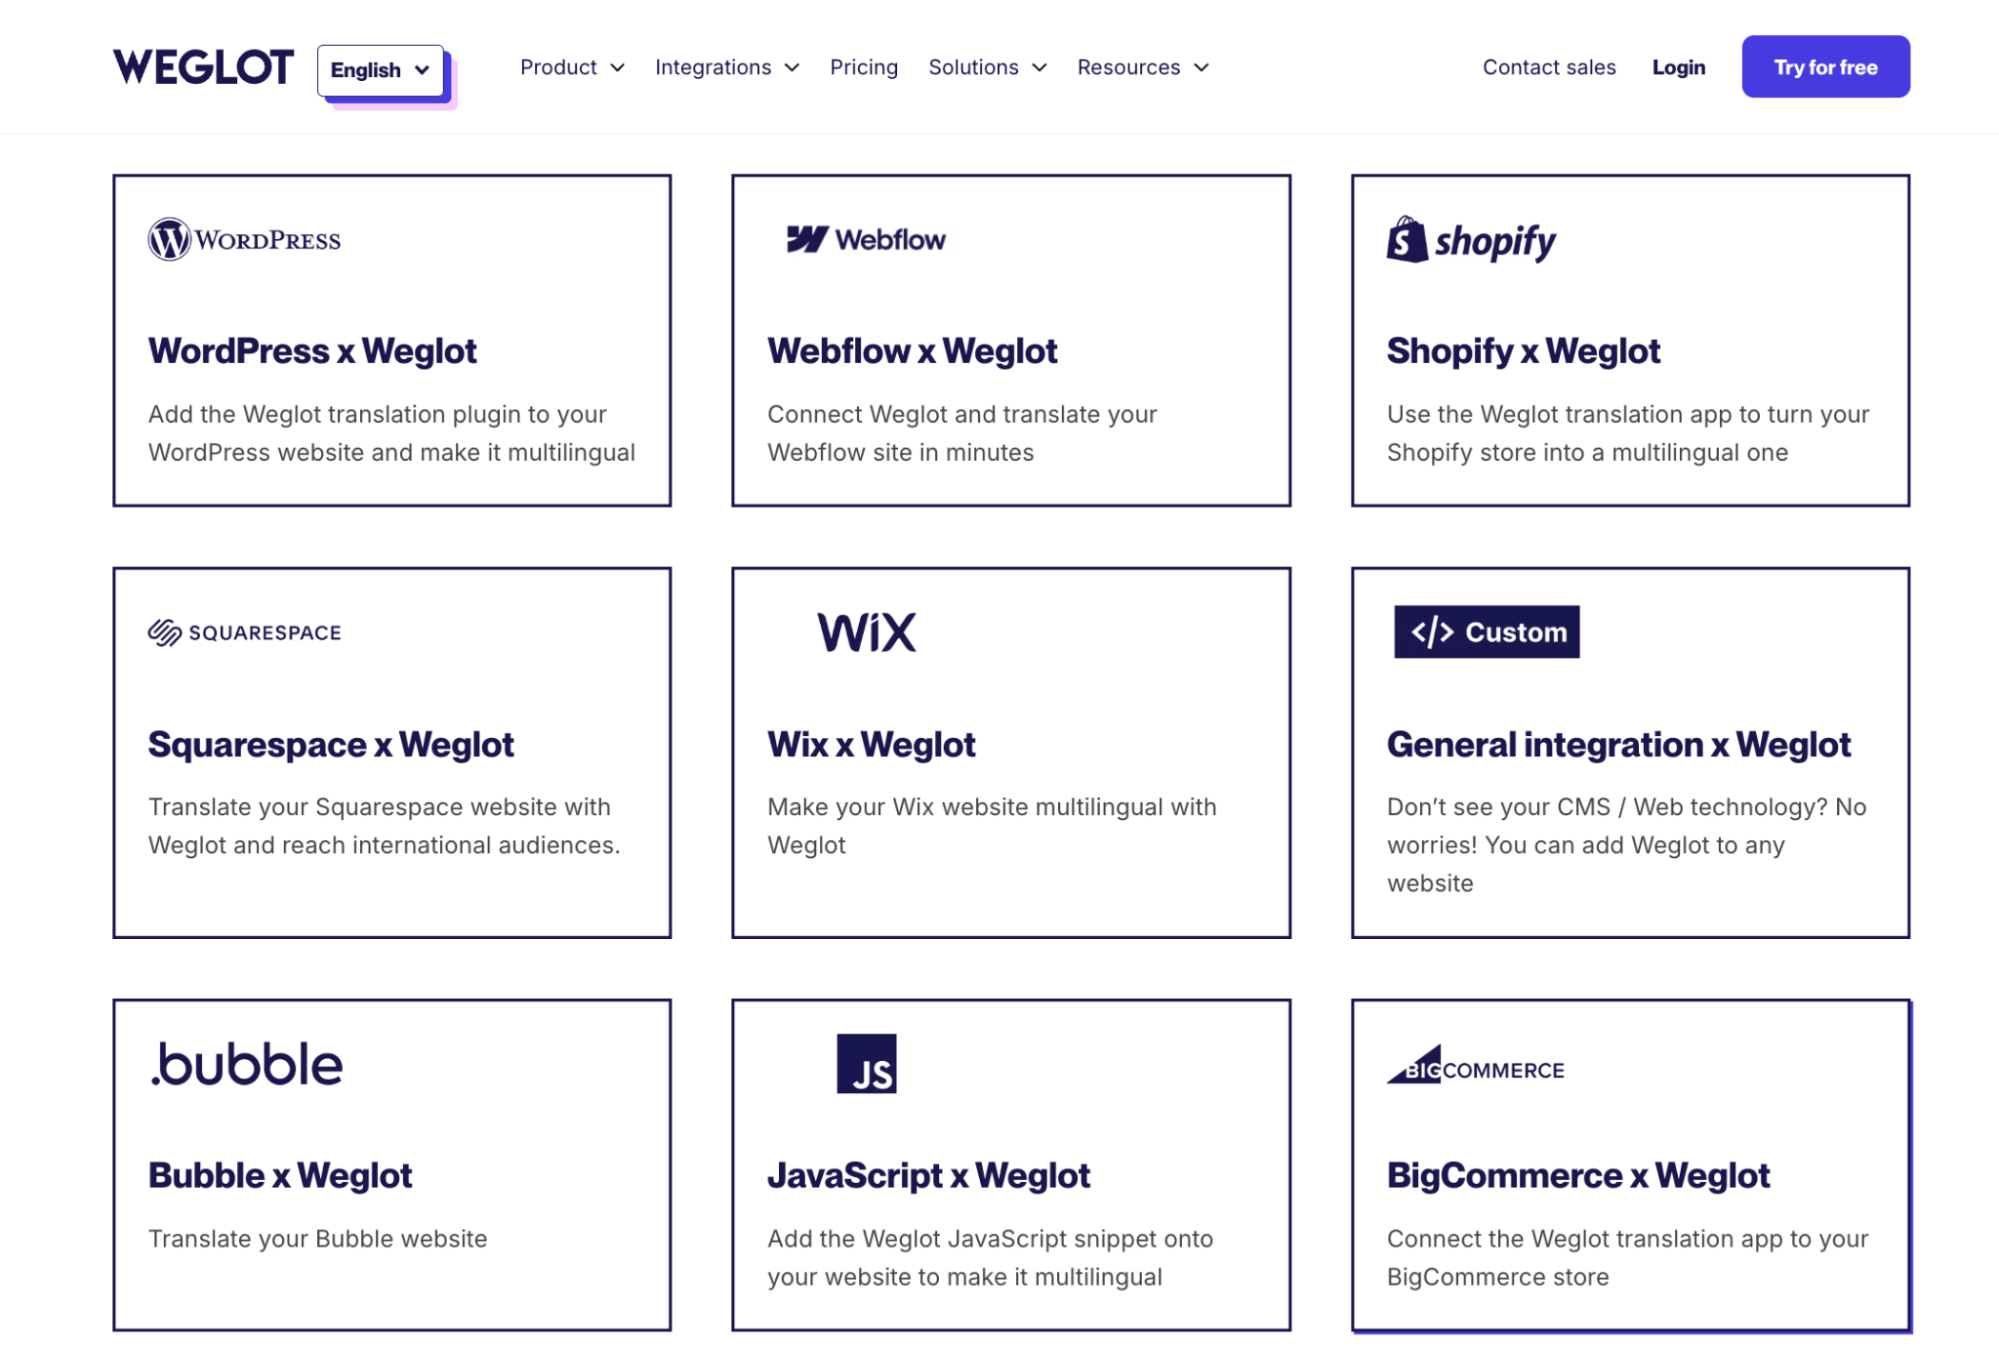The height and width of the screenshot is (1361, 1999).
Task: Expand the Solutions menu
Action: [987, 67]
